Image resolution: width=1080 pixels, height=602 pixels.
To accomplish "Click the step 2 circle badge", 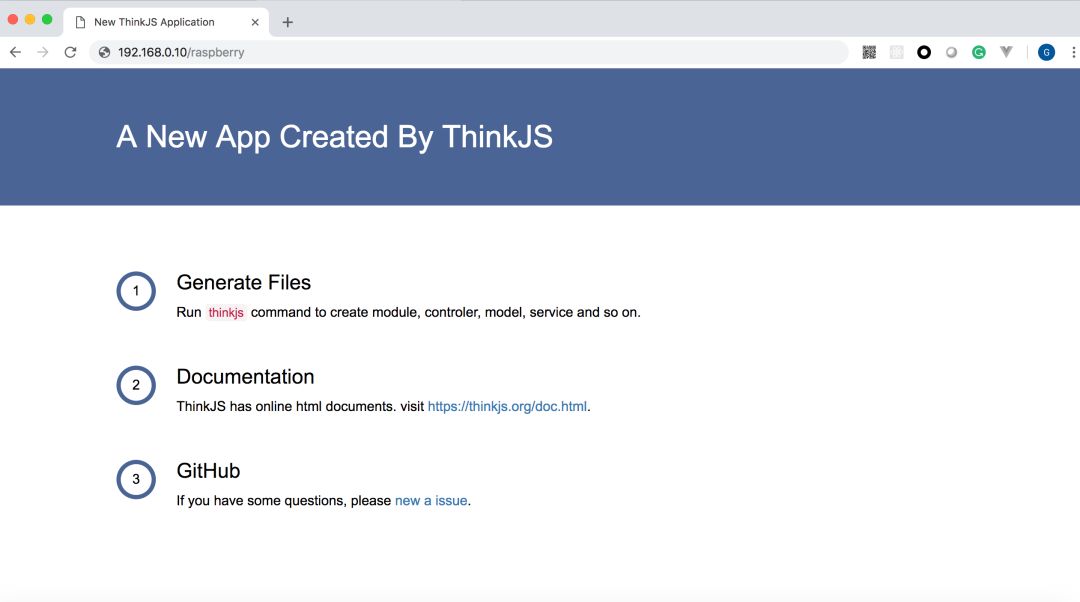I will pos(136,385).
